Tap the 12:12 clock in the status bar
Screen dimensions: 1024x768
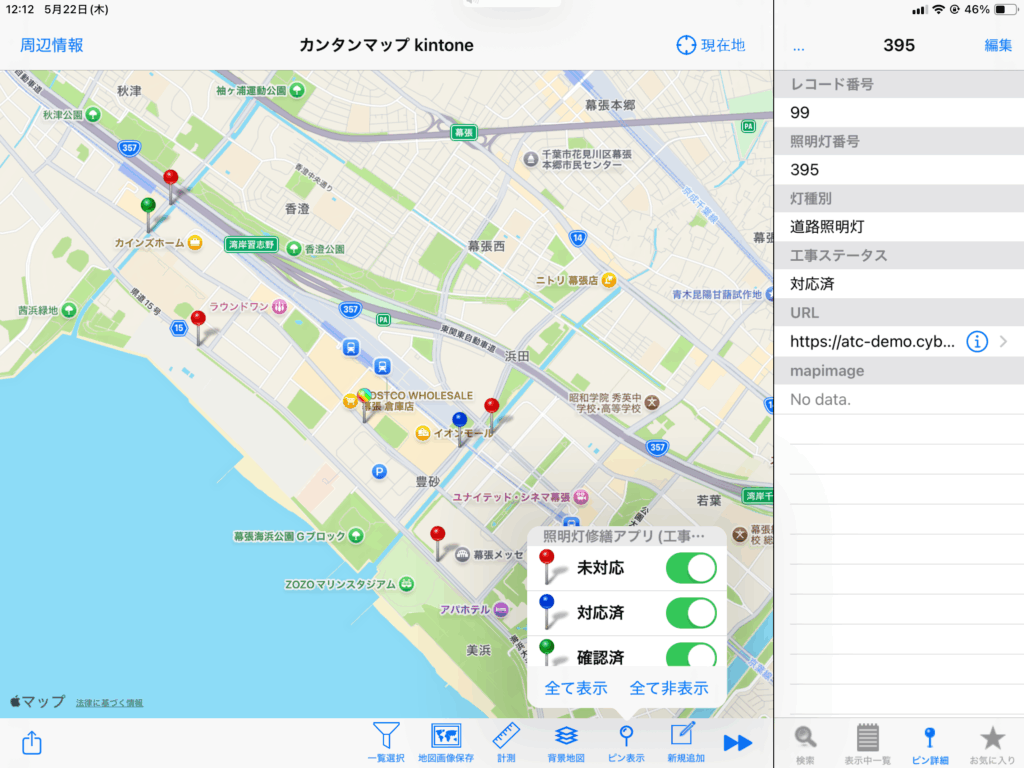[x=19, y=10]
